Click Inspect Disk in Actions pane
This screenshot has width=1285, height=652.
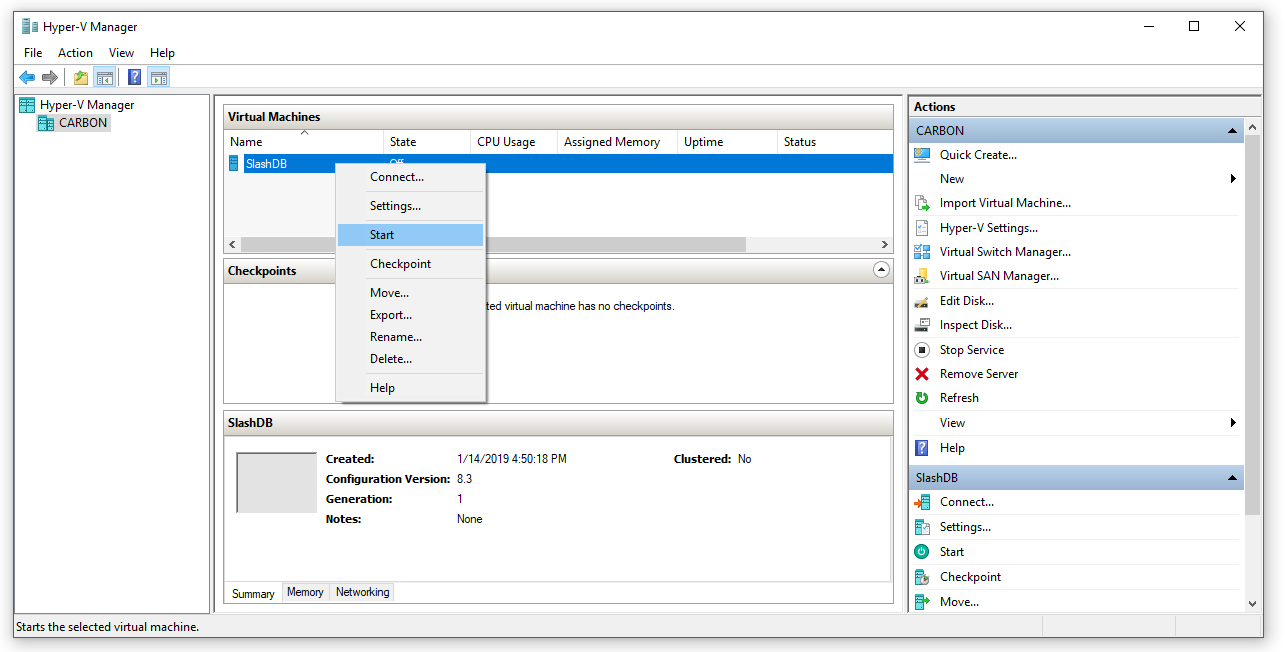click(975, 325)
